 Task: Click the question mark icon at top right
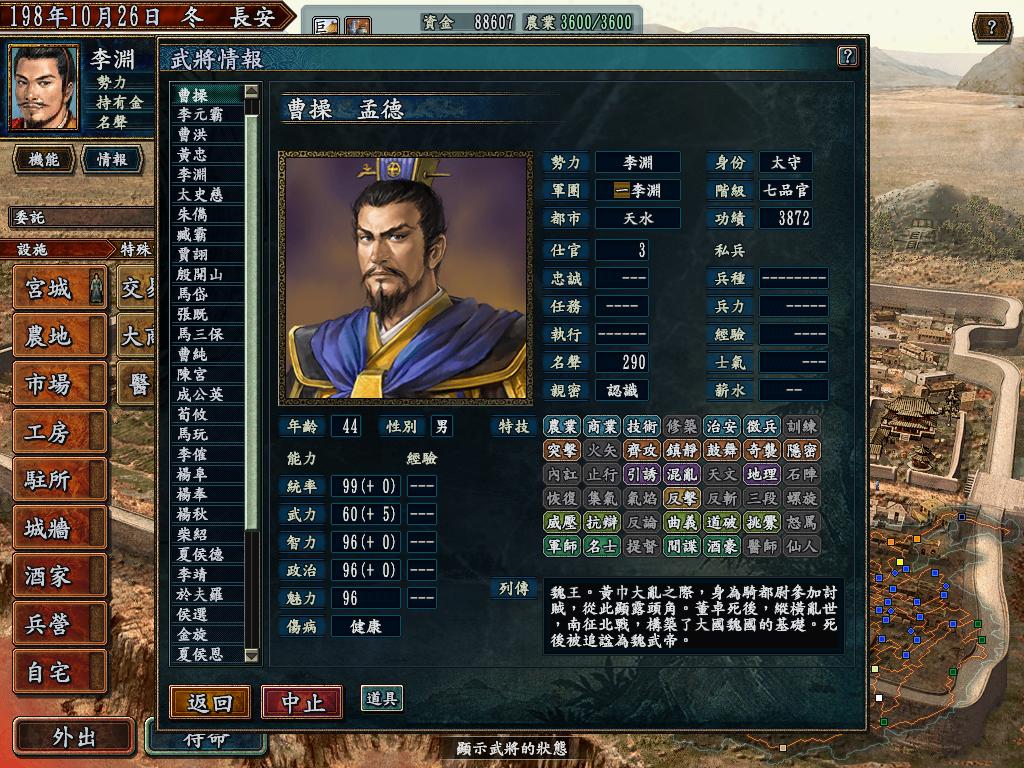[991, 27]
